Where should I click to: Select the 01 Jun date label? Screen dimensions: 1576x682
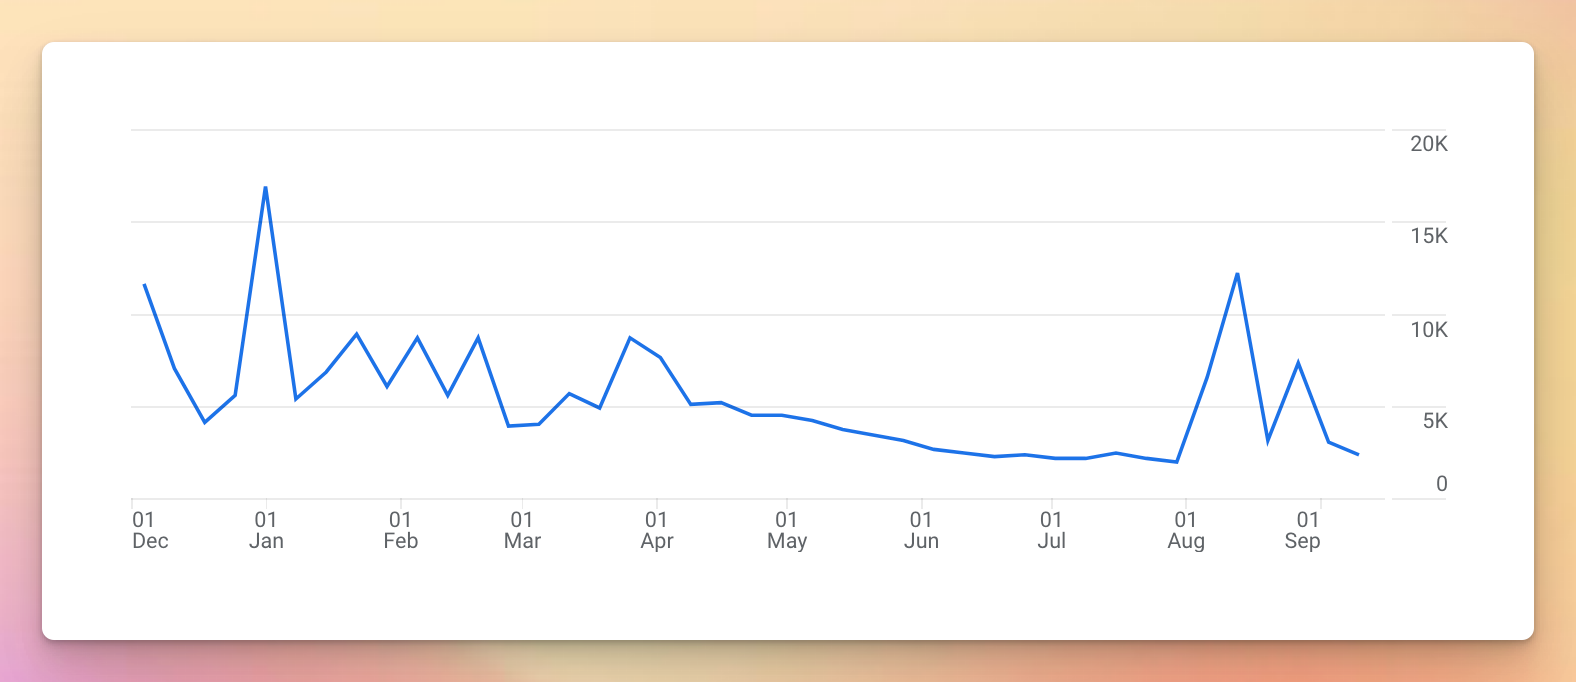click(921, 530)
